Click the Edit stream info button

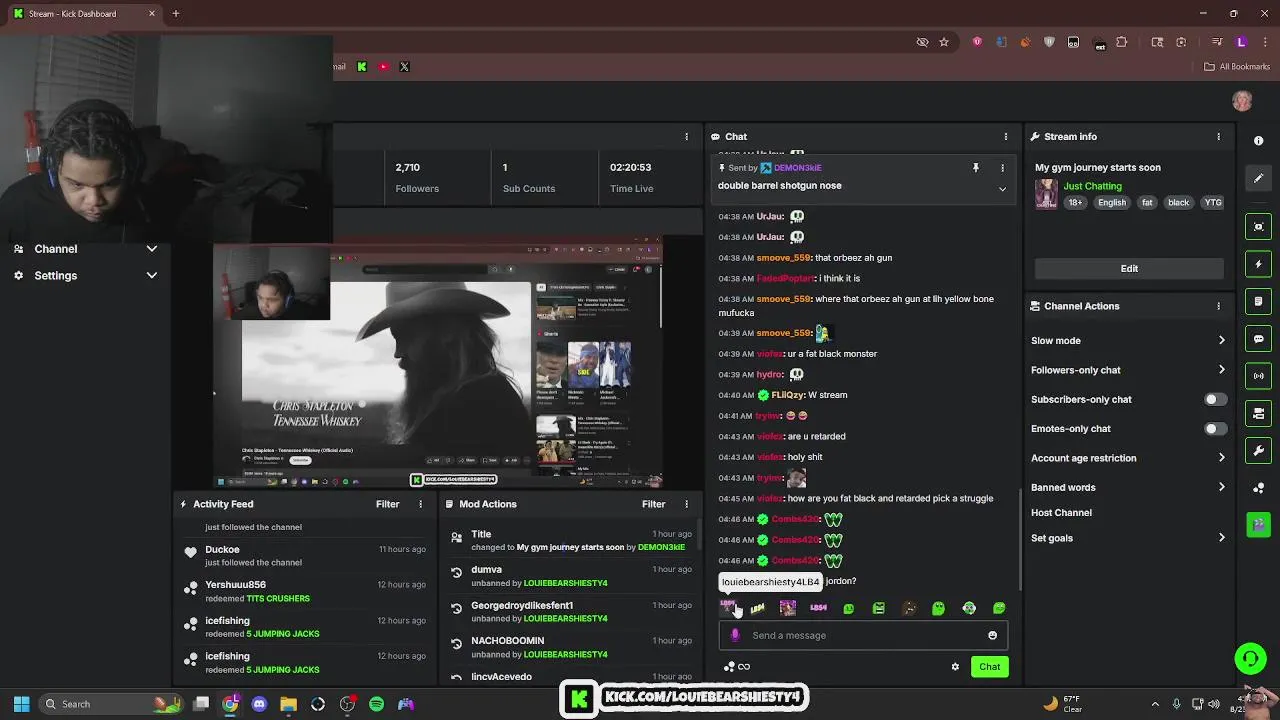tap(1129, 268)
